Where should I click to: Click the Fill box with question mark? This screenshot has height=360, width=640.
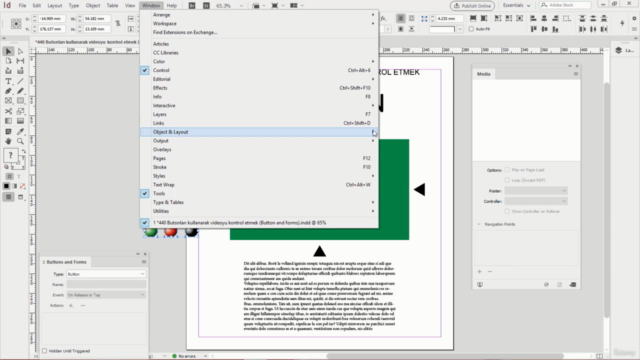tap(10, 155)
